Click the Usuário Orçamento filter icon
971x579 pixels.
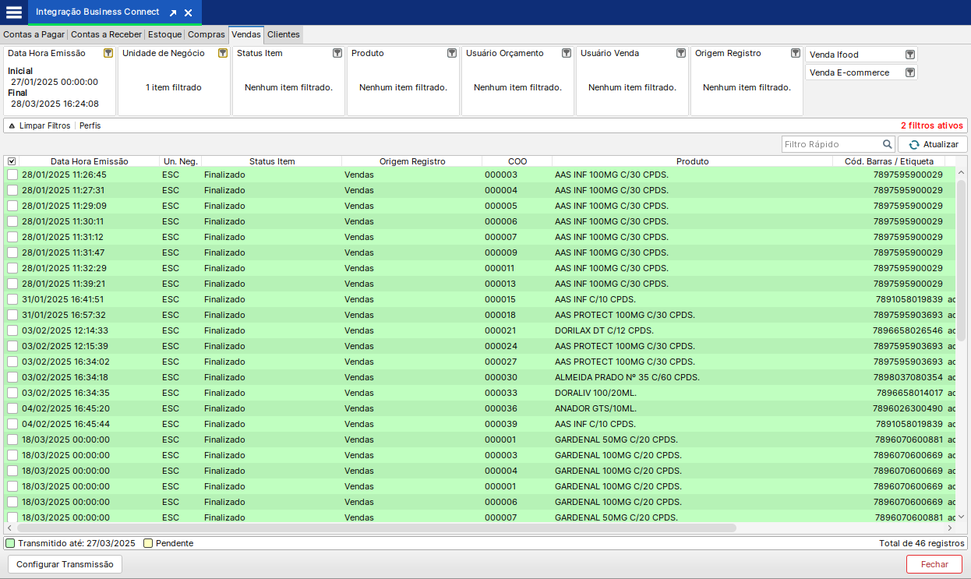(x=566, y=54)
